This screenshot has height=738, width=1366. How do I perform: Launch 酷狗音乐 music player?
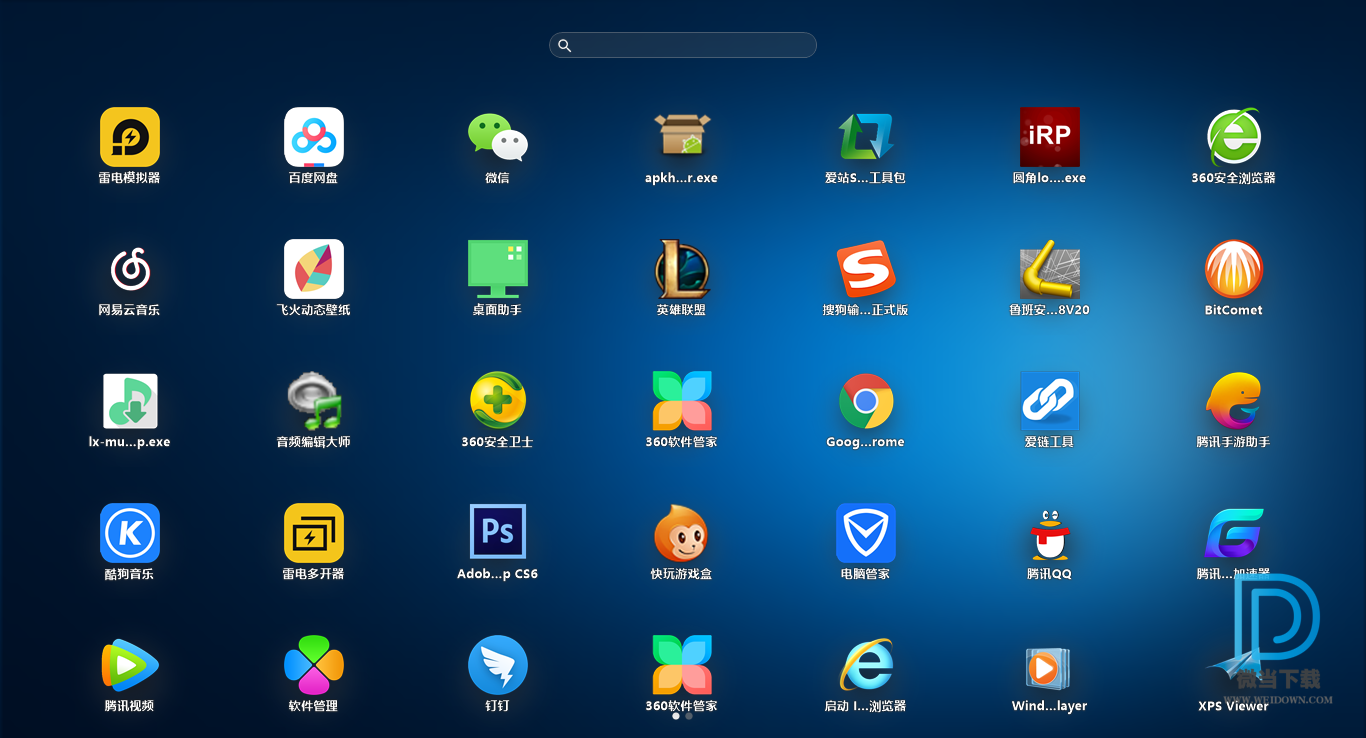tap(130, 533)
